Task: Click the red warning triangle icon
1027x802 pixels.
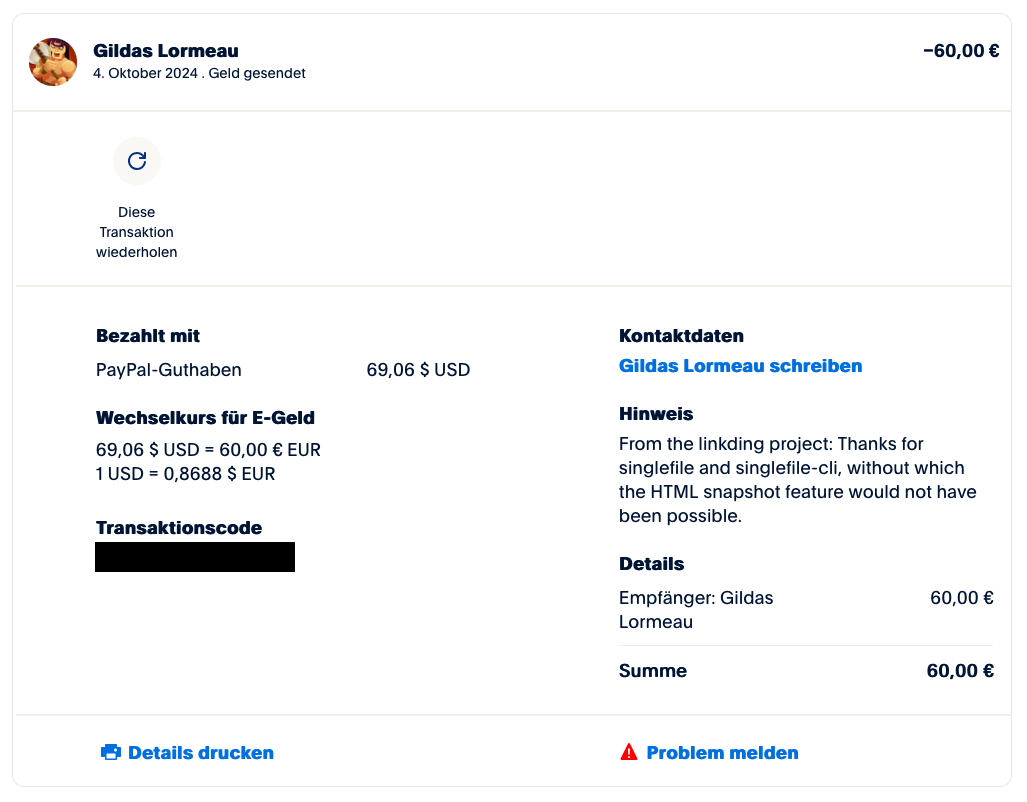Action: click(x=628, y=752)
